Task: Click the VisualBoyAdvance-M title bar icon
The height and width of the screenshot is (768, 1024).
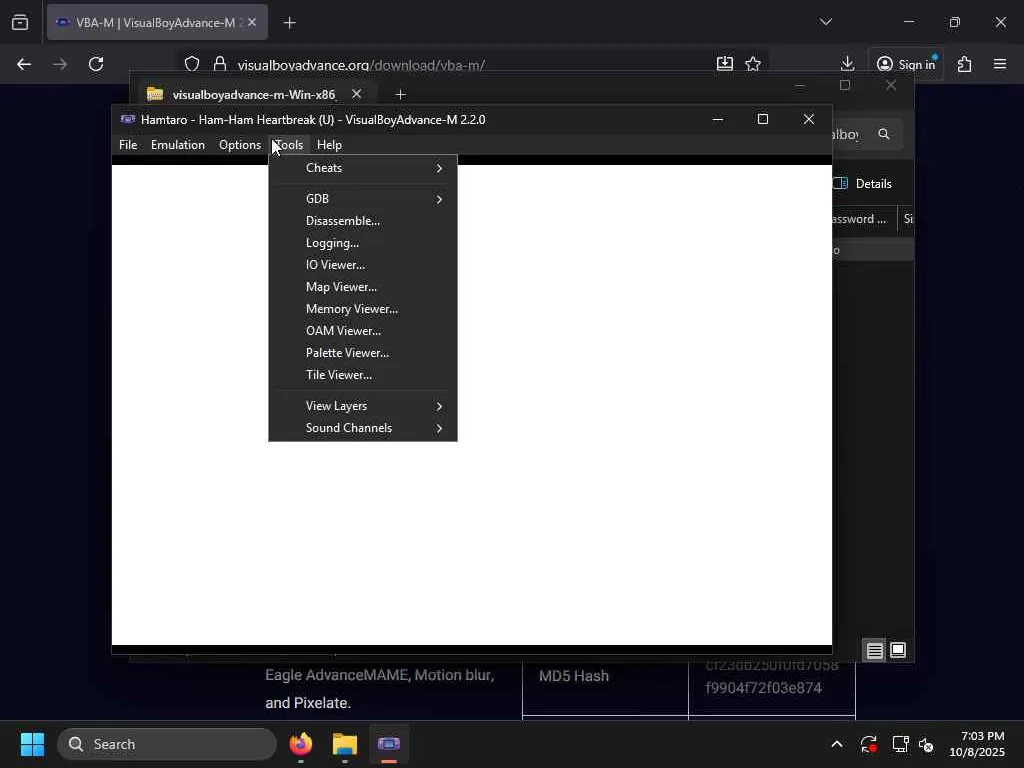Action: pyautogui.click(x=127, y=120)
